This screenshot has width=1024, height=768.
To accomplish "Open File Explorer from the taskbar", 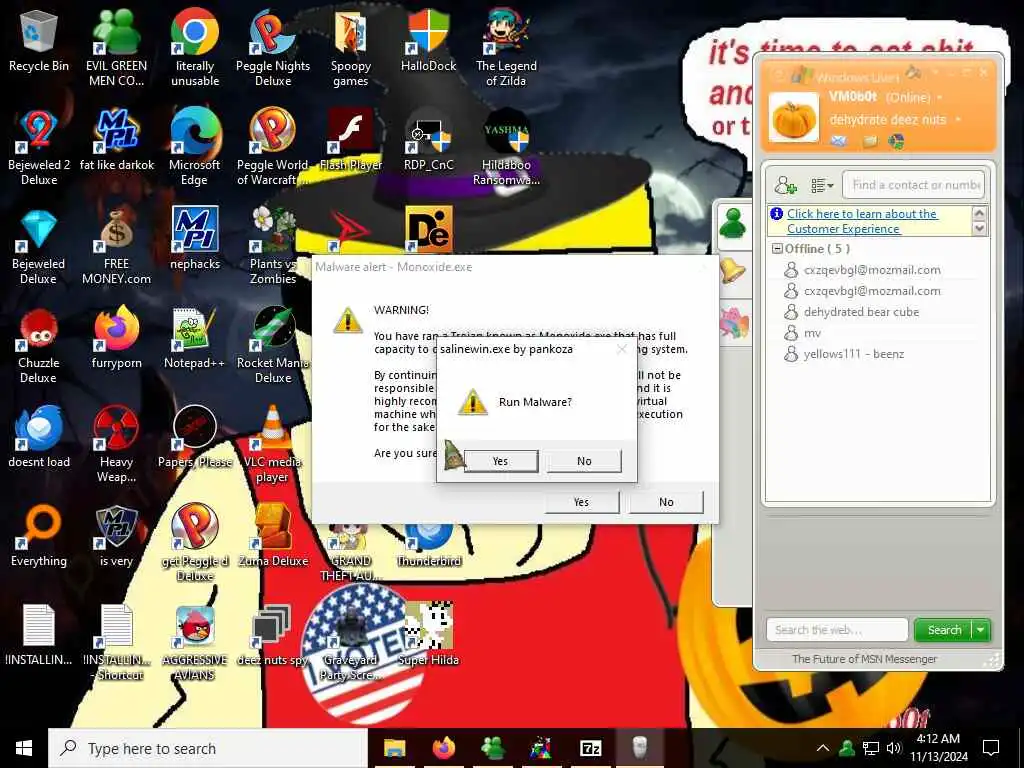I will (x=394, y=748).
